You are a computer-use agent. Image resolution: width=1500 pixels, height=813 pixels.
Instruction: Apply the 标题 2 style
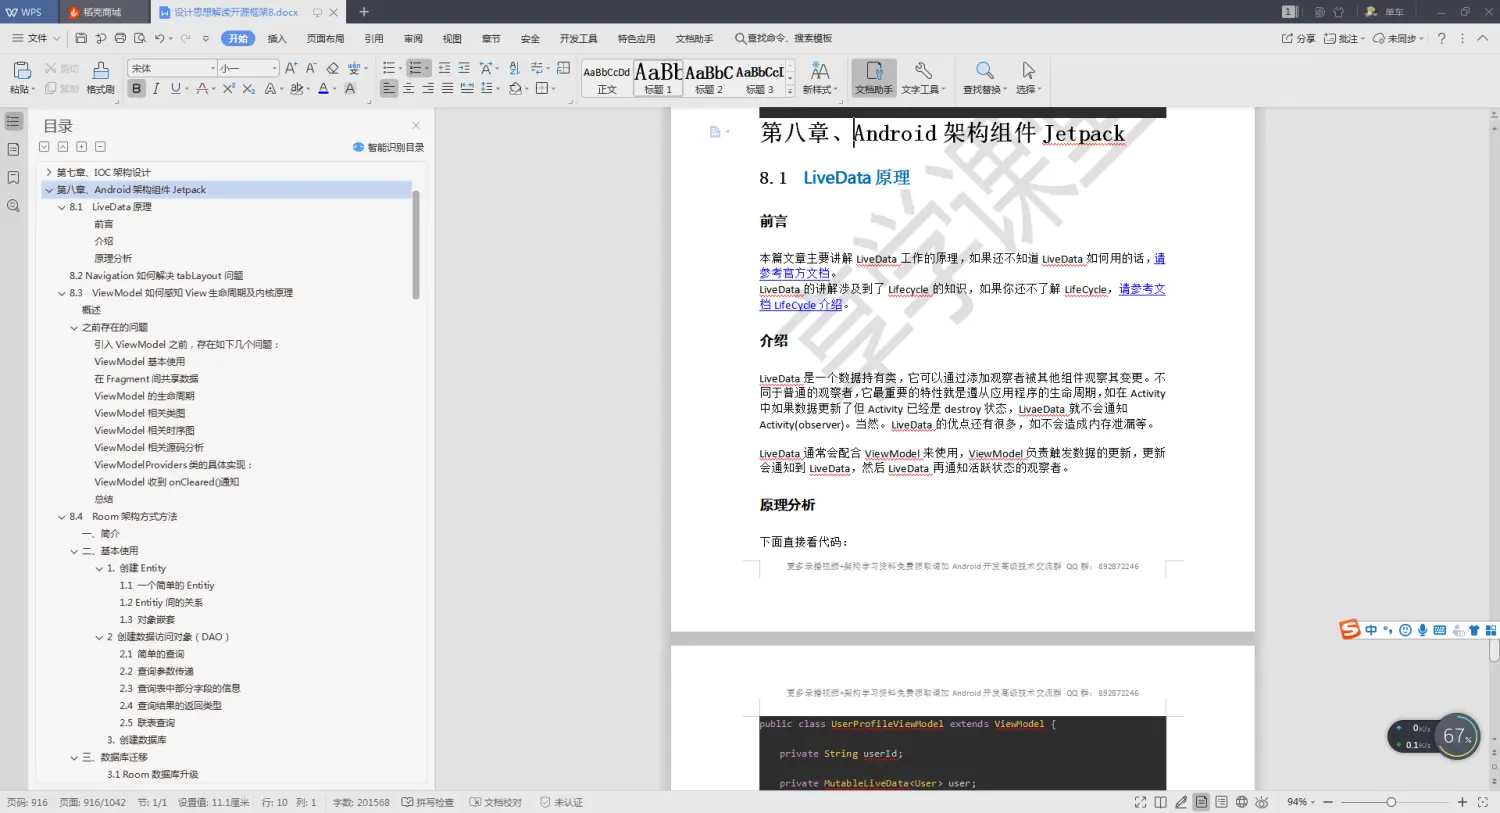point(709,79)
